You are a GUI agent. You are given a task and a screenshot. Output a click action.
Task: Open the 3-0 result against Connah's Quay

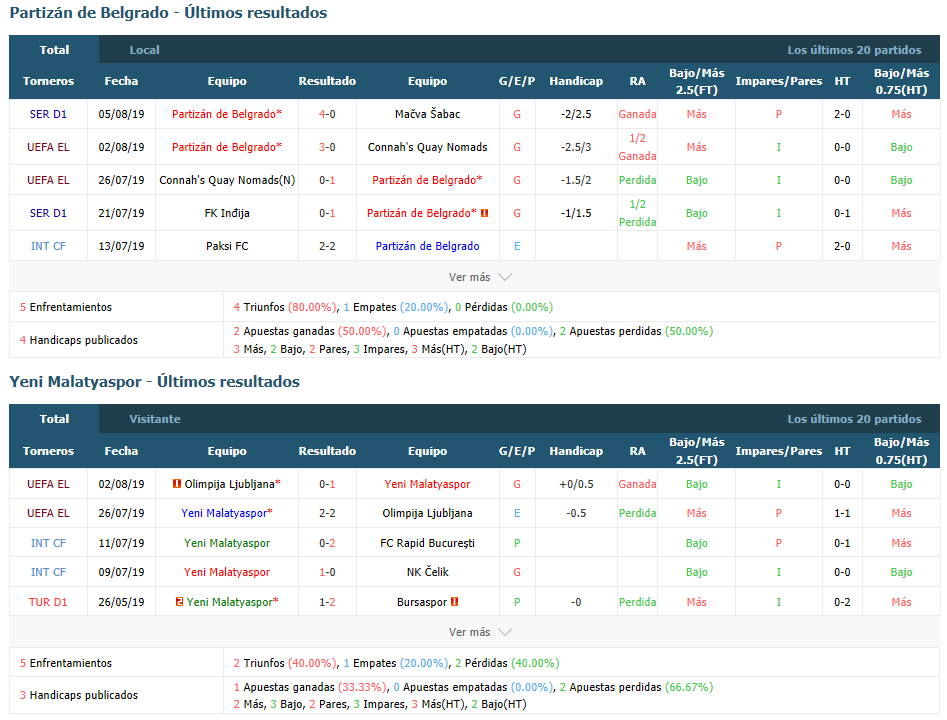(x=327, y=147)
